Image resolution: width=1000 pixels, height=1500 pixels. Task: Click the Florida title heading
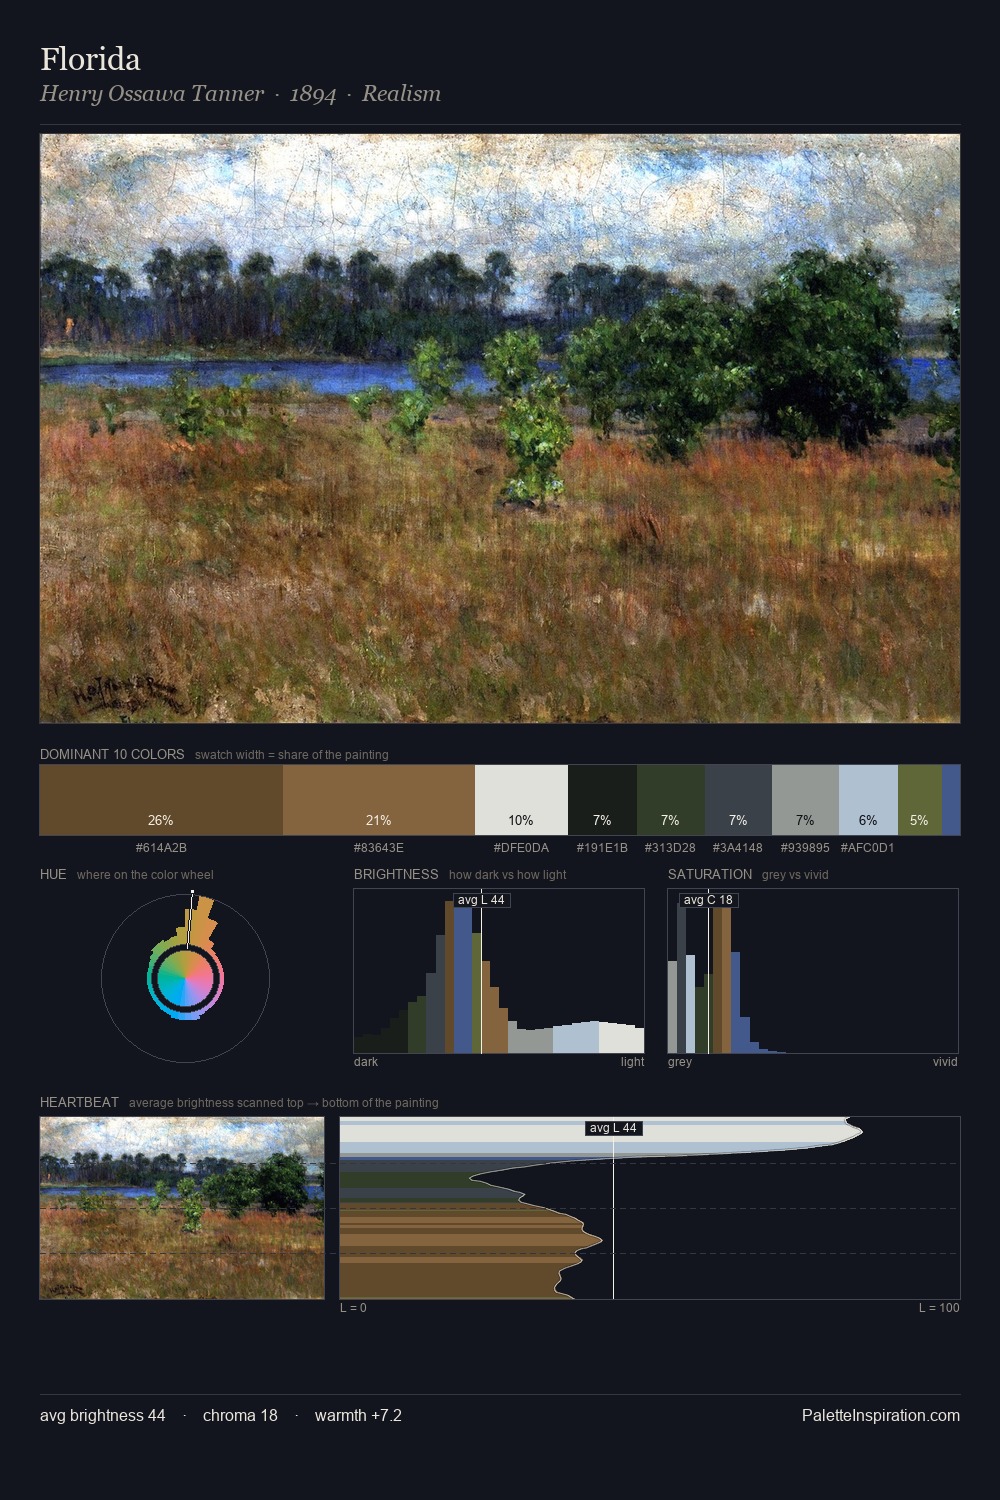(90, 59)
